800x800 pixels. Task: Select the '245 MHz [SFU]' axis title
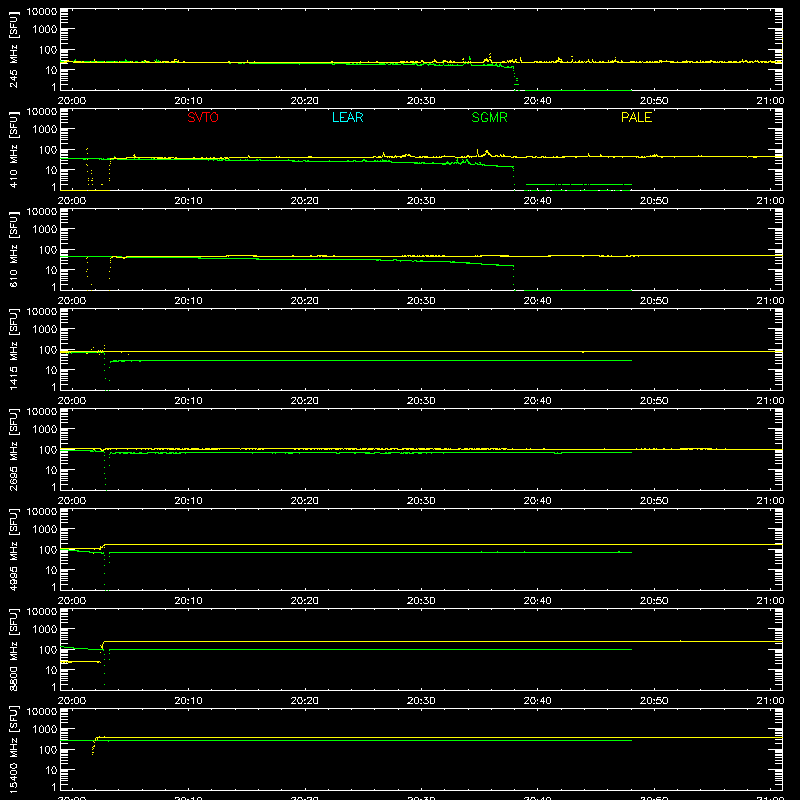(13, 49)
